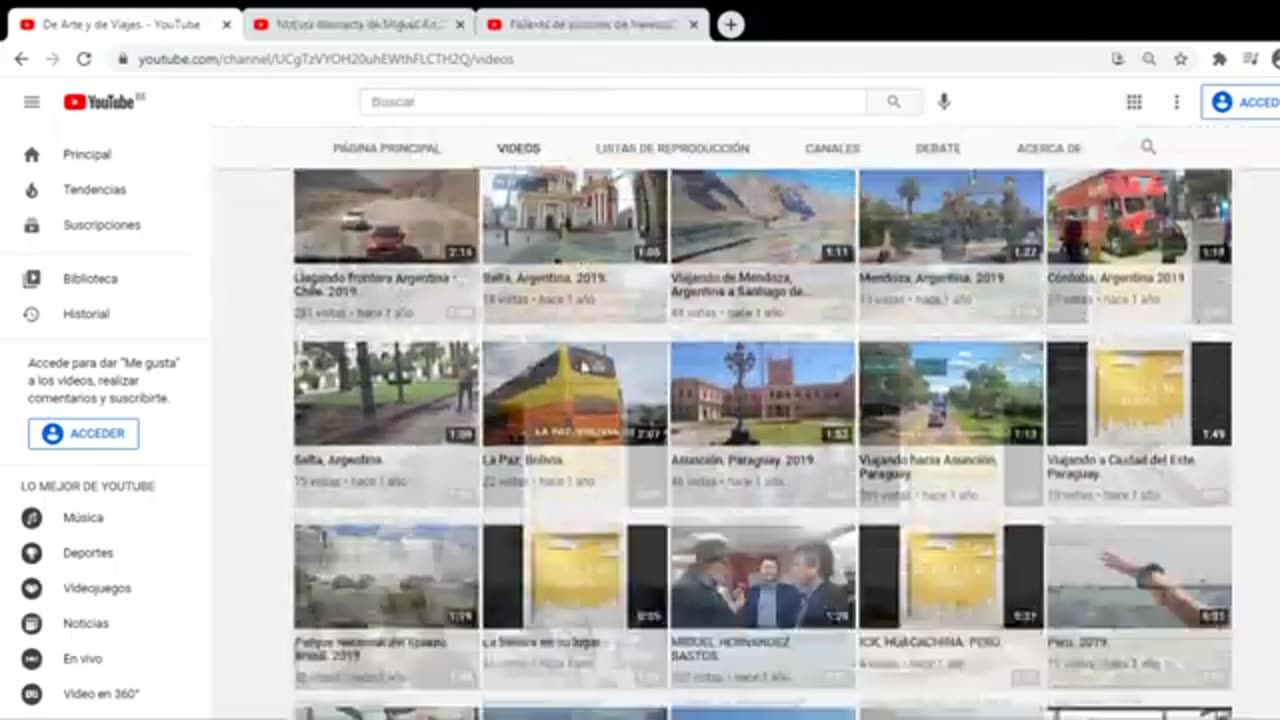Activate voice search microphone icon

[x=944, y=102]
